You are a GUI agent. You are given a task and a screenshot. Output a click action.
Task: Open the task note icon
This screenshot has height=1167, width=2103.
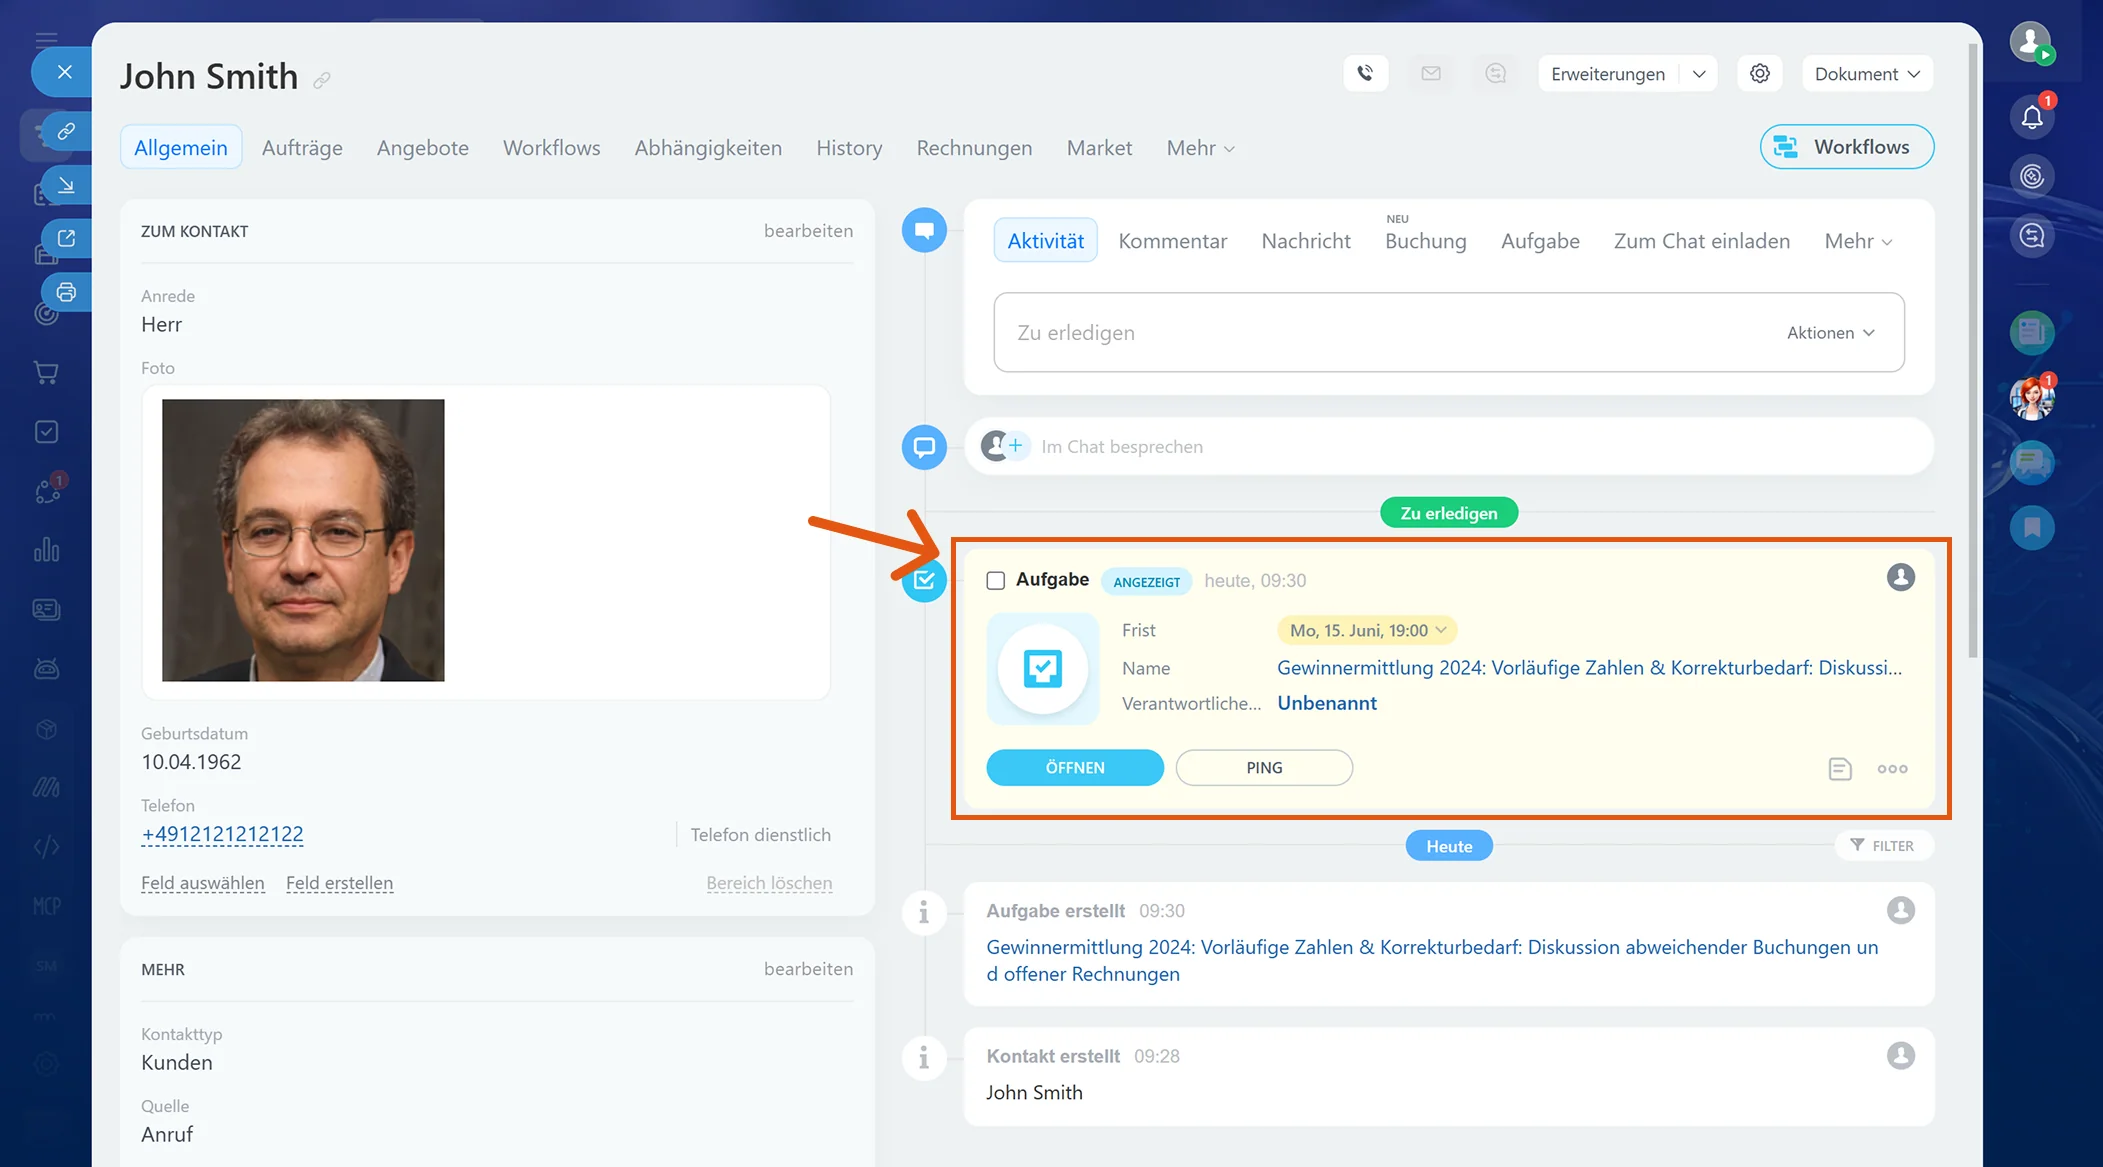pos(1840,768)
